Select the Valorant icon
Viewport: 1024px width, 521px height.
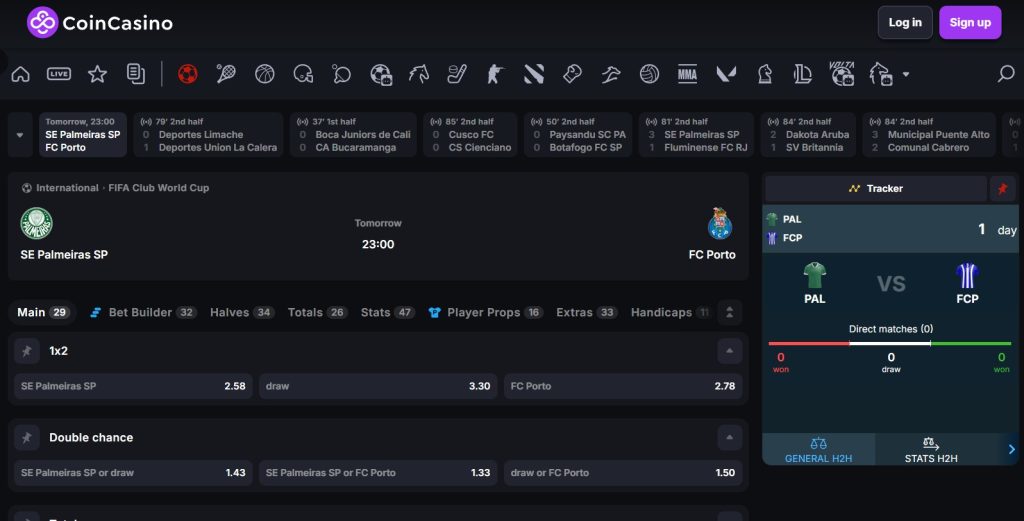726,74
